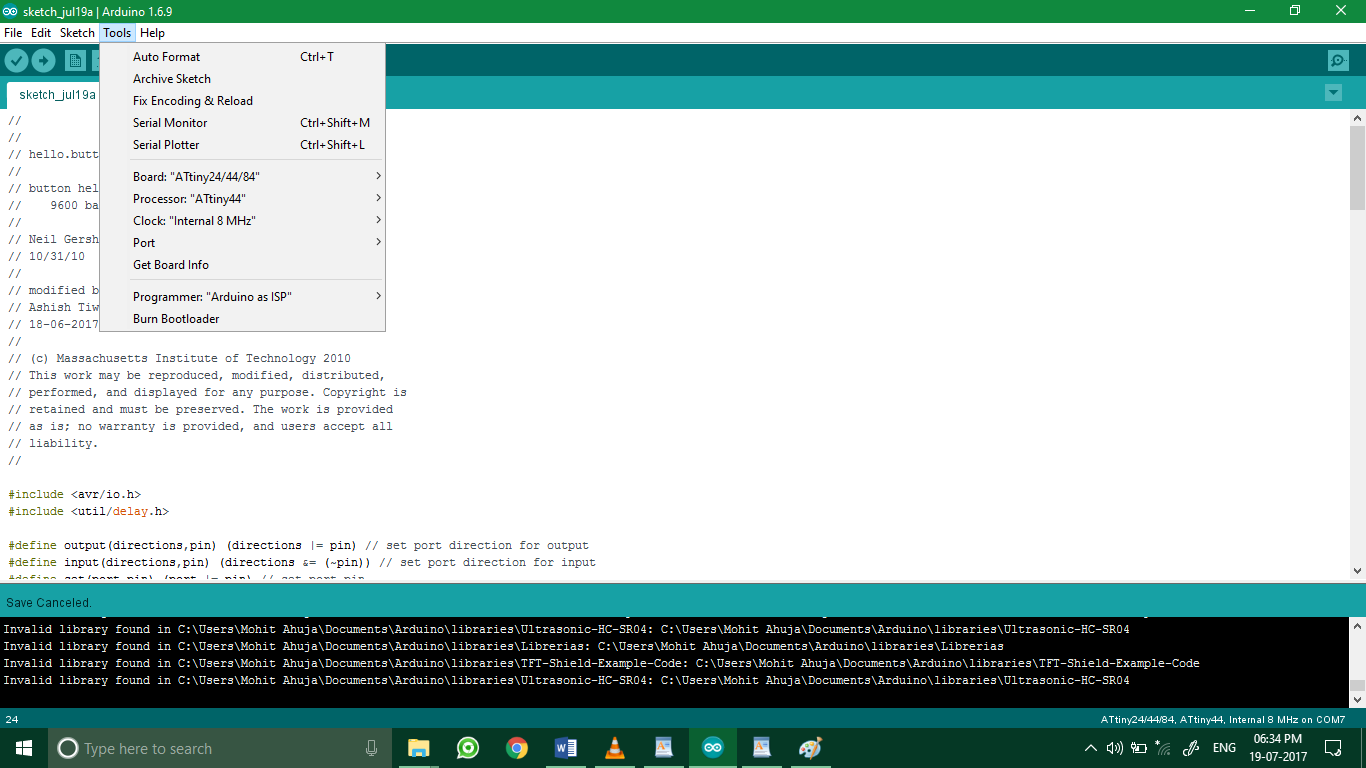Click editor scrollbar down arrow
1366x768 pixels.
1357,570
